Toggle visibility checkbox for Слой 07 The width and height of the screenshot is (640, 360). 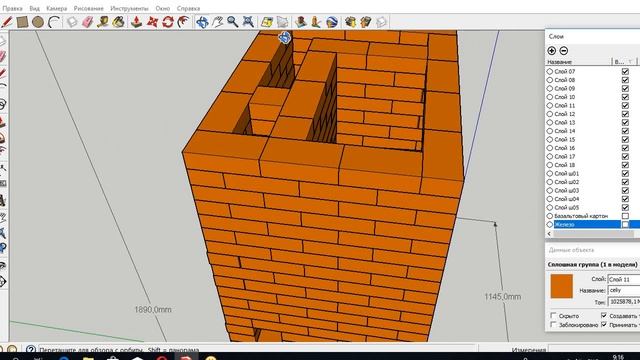tap(625, 71)
